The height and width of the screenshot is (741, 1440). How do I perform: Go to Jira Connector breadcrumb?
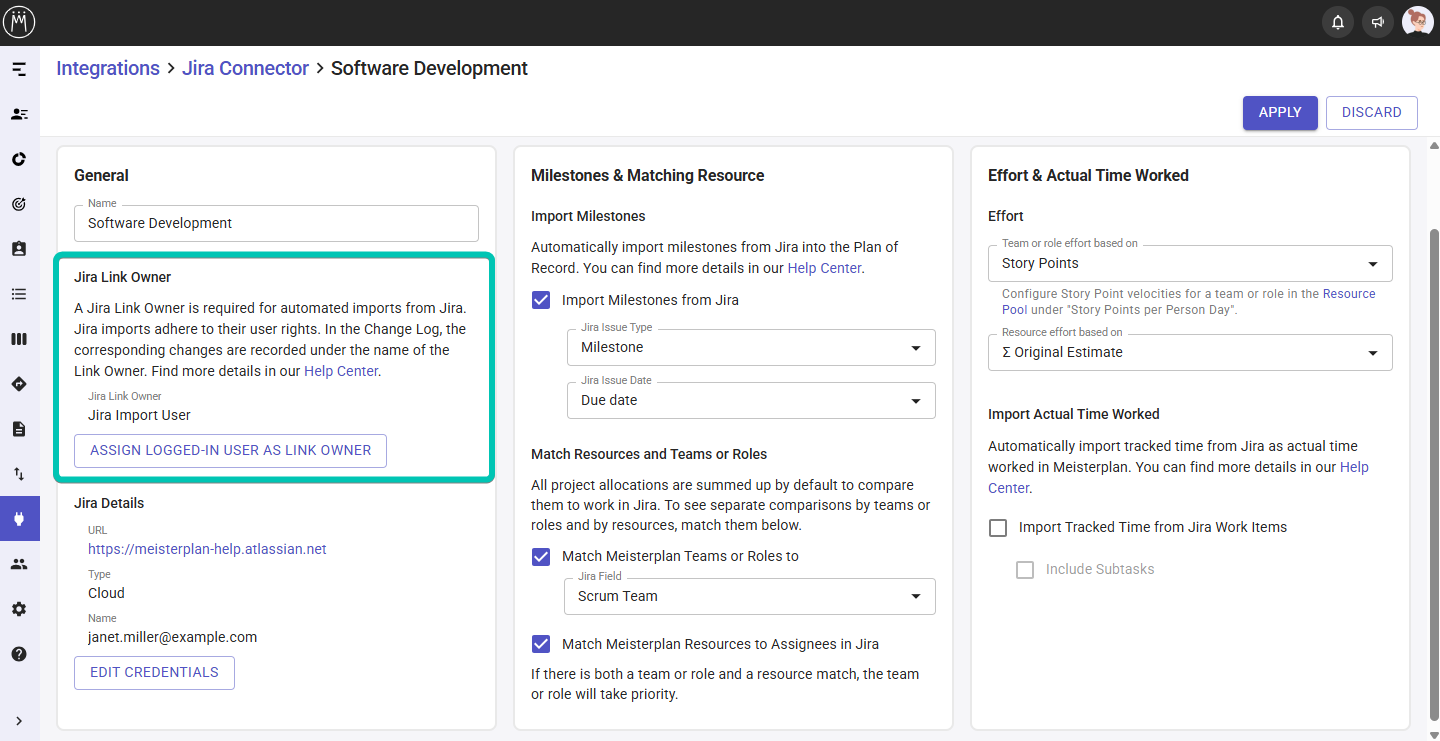(245, 68)
